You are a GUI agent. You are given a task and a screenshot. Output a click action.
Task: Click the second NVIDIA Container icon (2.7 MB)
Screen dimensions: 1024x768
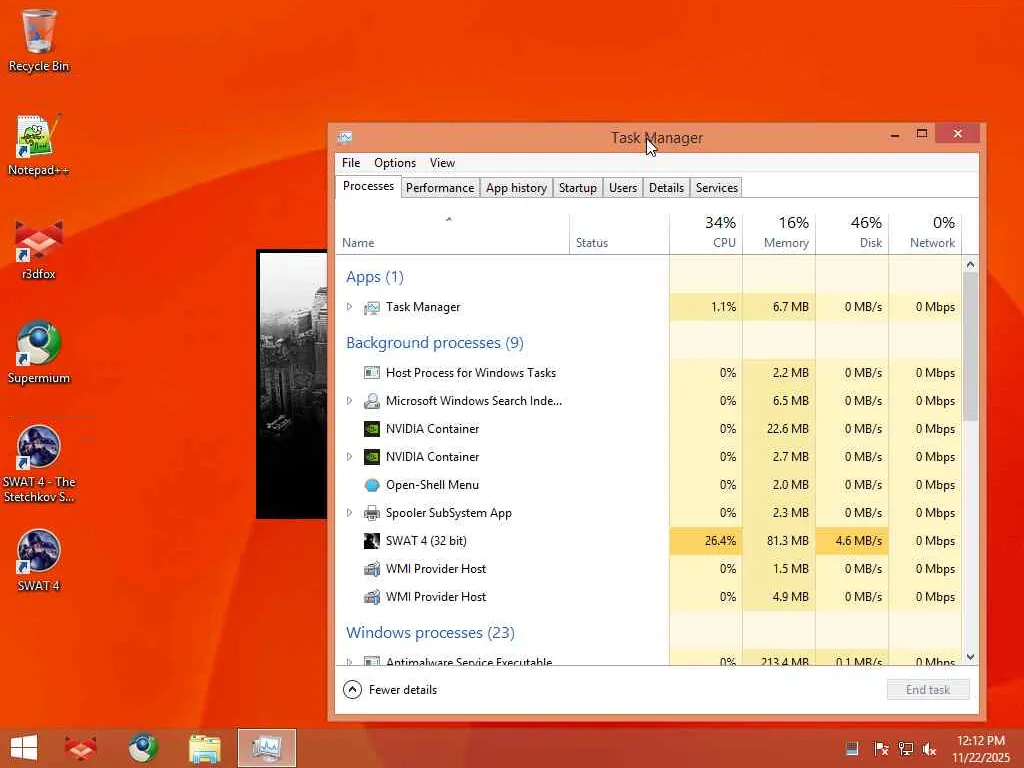click(372, 457)
